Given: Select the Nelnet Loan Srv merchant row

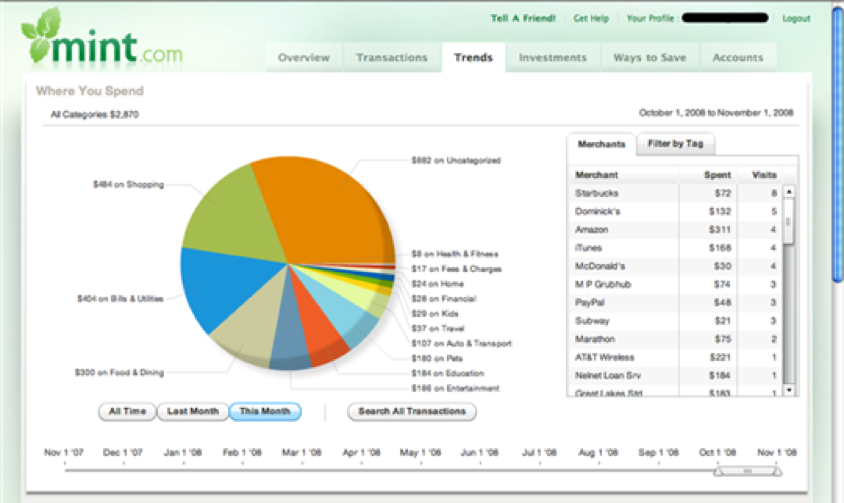Looking at the screenshot, I should click(676, 376).
